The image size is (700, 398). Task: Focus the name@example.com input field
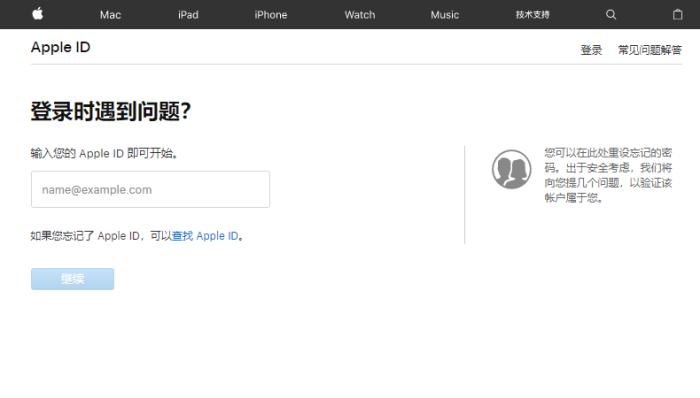point(150,189)
